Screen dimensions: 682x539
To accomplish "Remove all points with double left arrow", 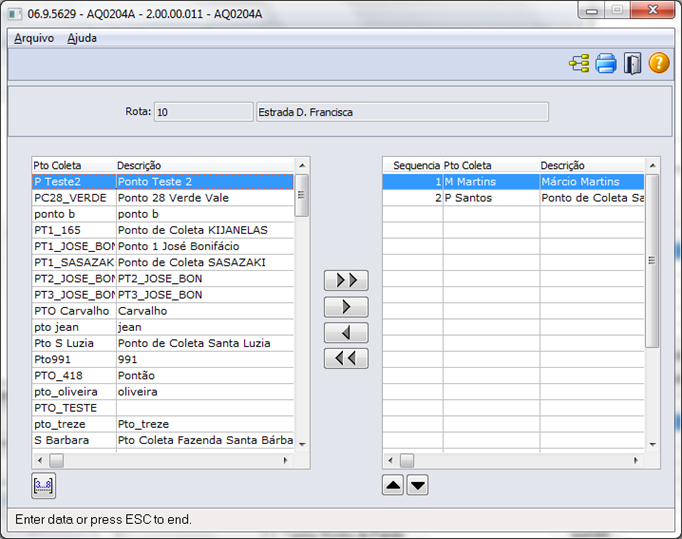I will (x=346, y=358).
